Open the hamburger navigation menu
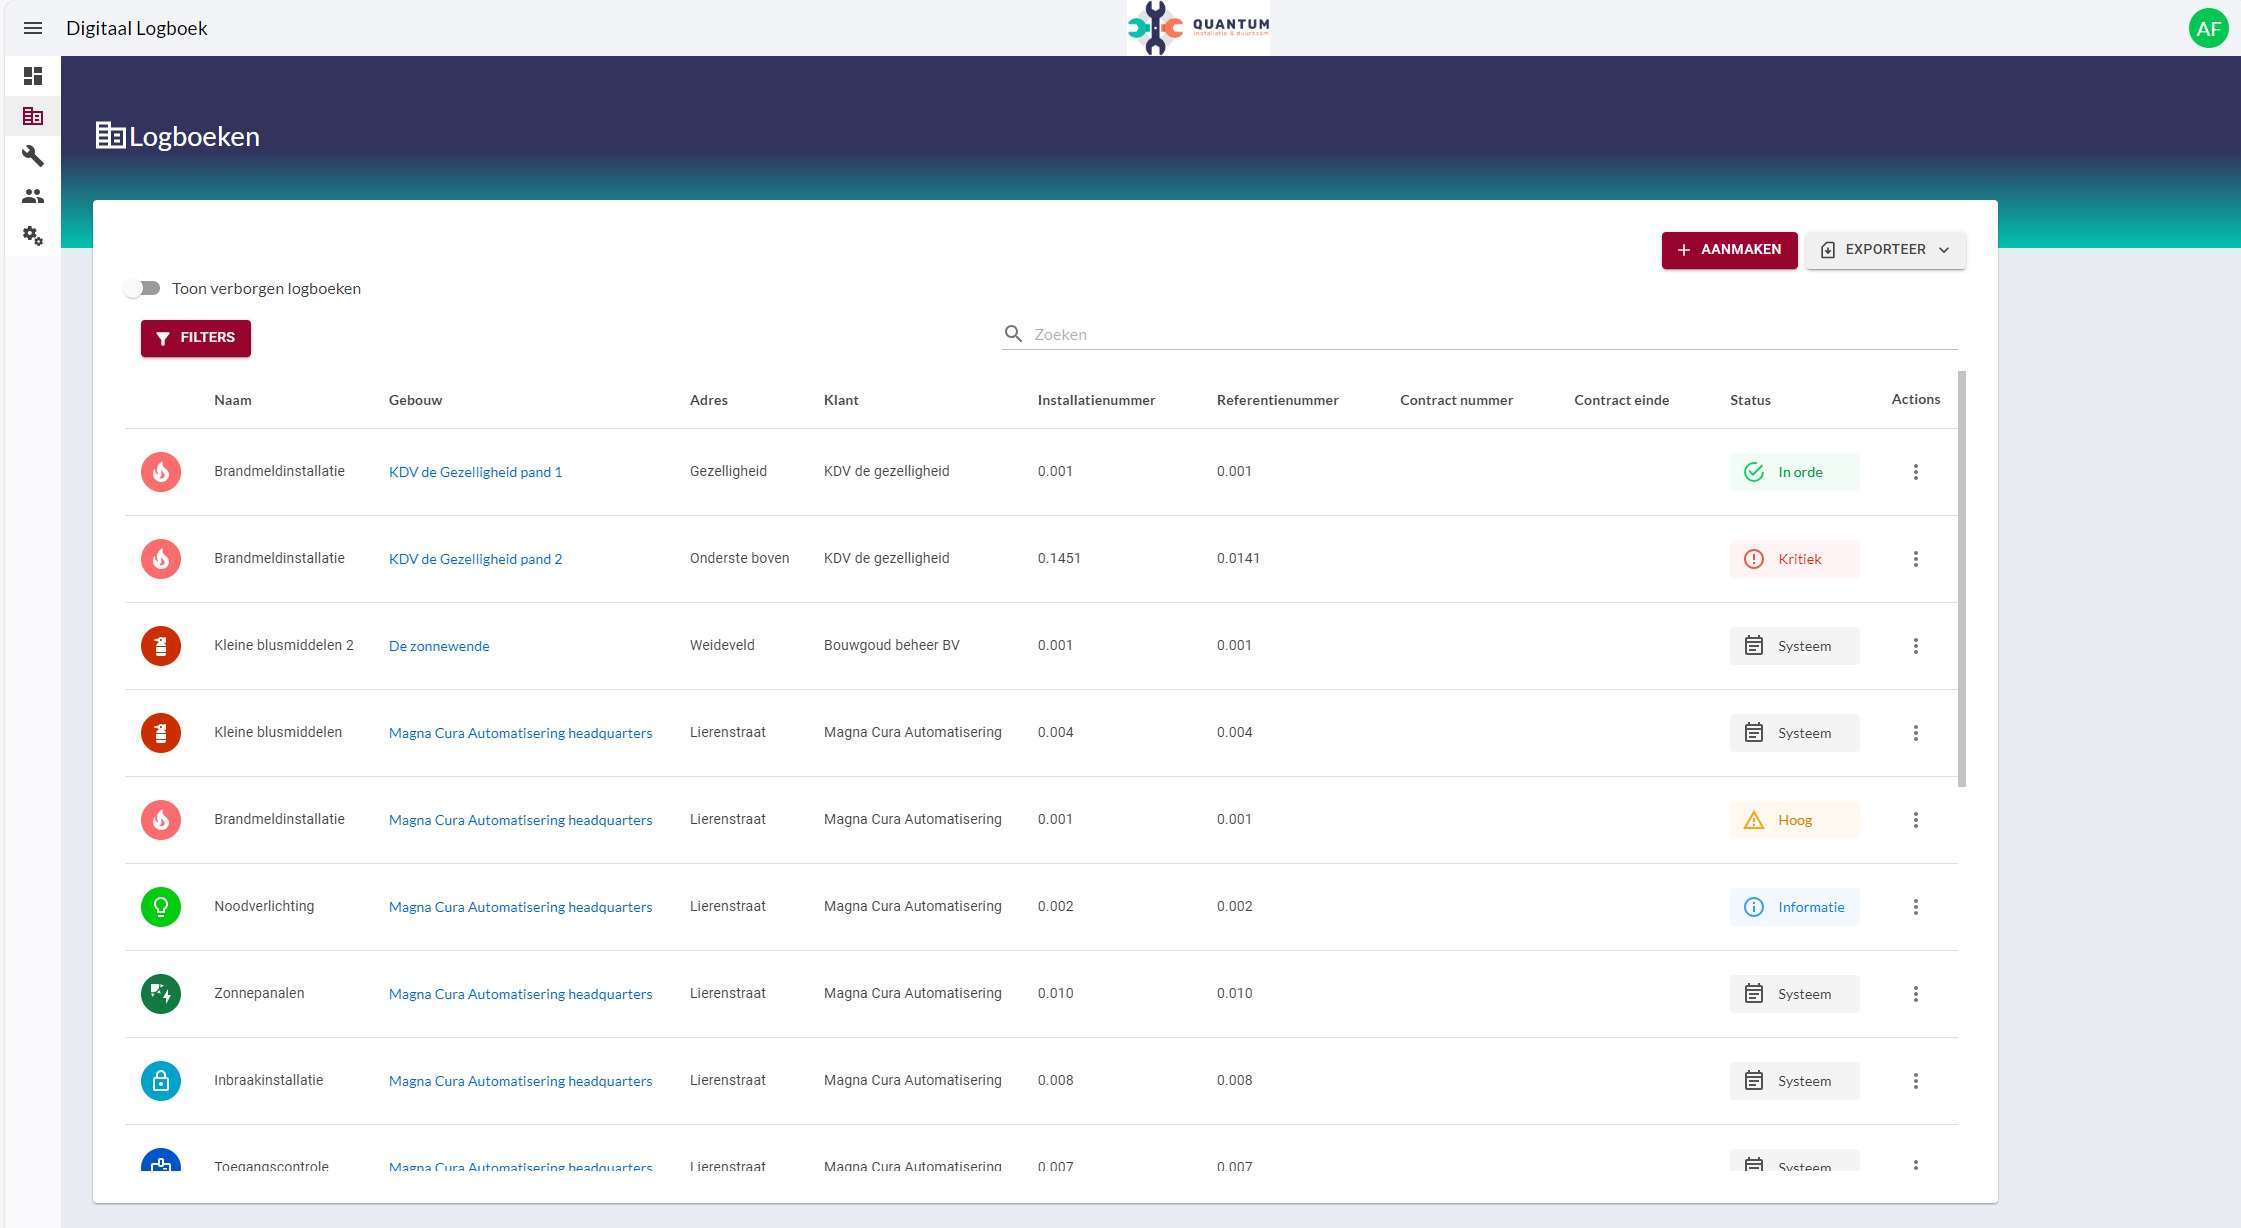Viewport: 2241px width, 1228px height. pos(33,28)
